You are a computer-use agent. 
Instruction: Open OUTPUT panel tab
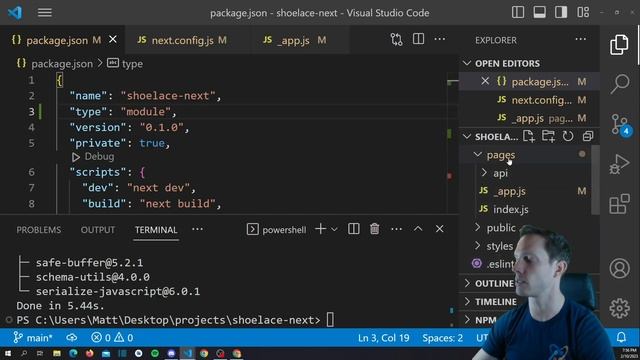coord(98,230)
